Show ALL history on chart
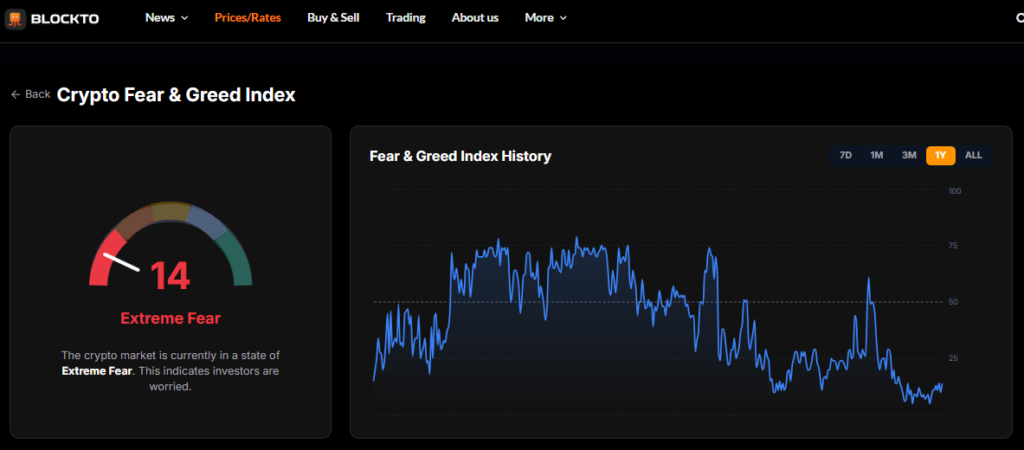Screen dimensions: 1024x450 pyautogui.click(x=973, y=155)
